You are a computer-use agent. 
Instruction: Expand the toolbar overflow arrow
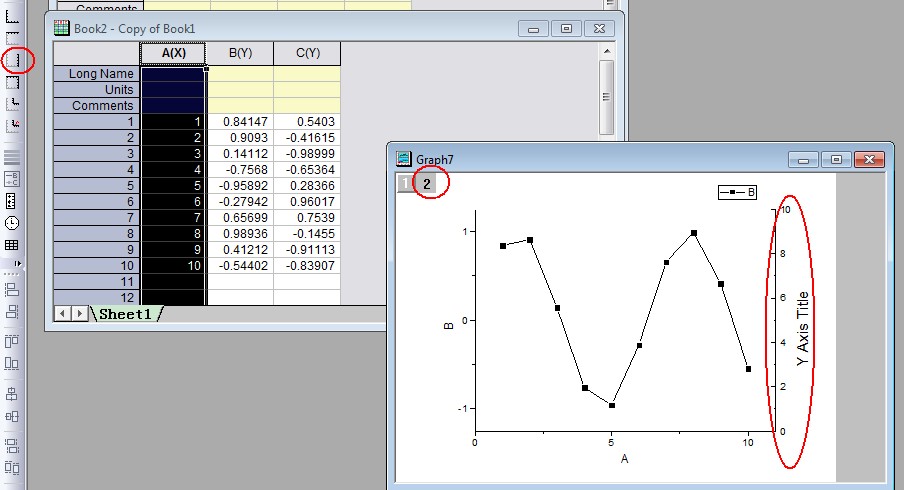pos(17,264)
